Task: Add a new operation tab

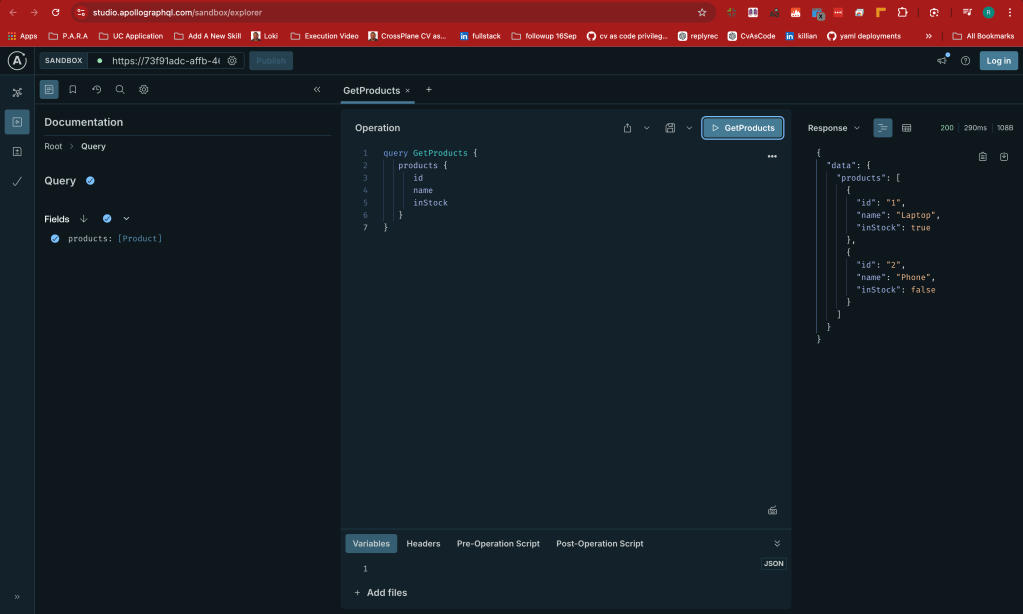Action: point(429,89)
